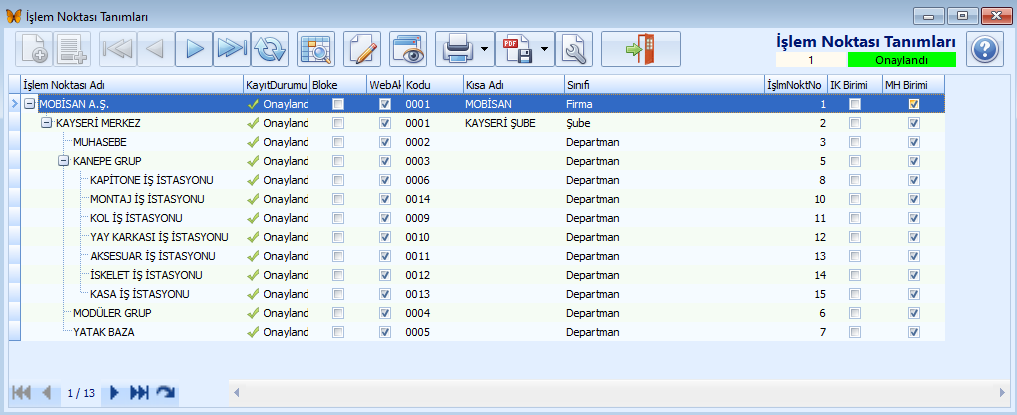Collapse the KAYSERİ MERKEZ node
This screenshot has height=415, width=1017.
pyautogui.click(x=46, y=123)
